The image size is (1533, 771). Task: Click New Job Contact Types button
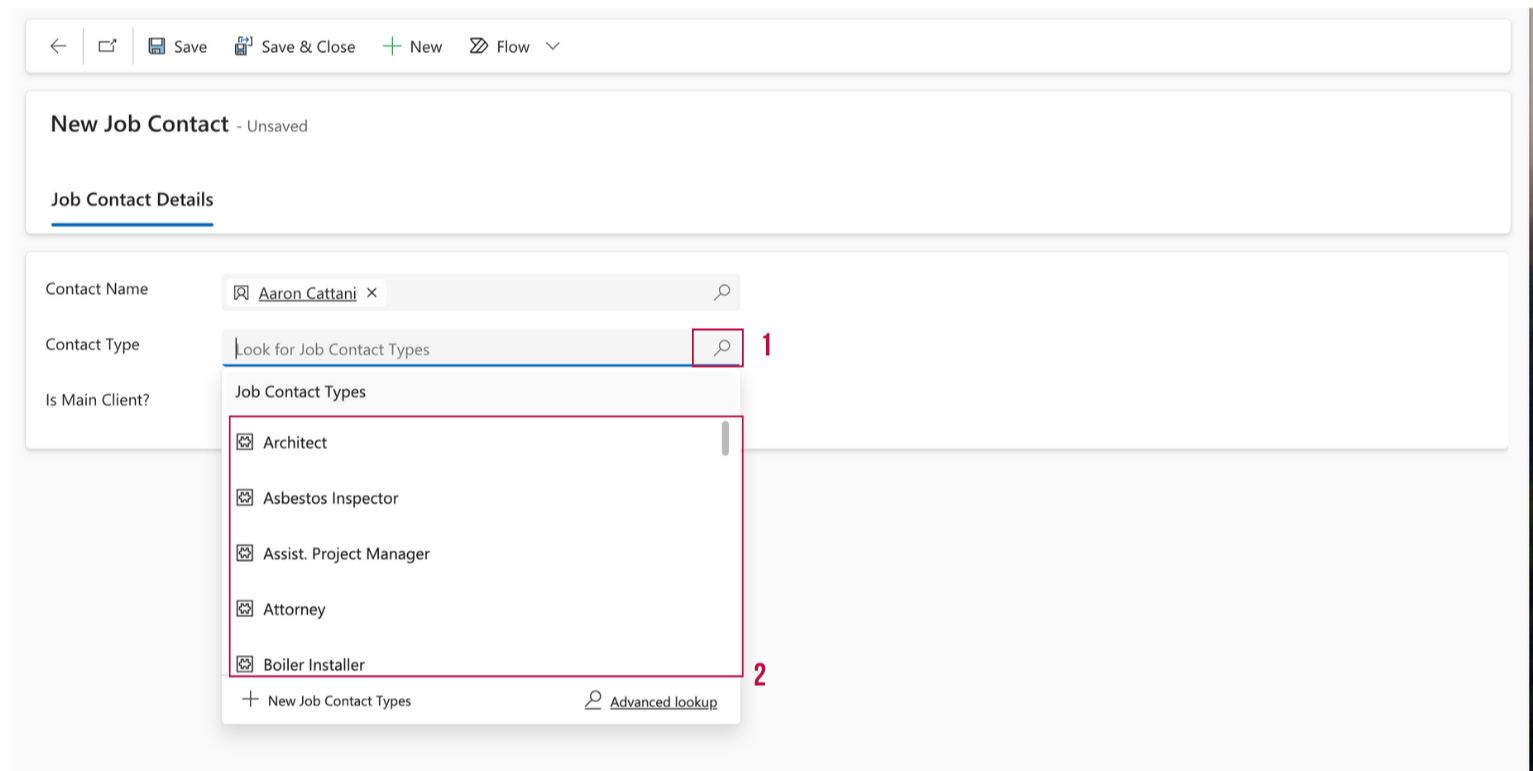pos(327,701)
